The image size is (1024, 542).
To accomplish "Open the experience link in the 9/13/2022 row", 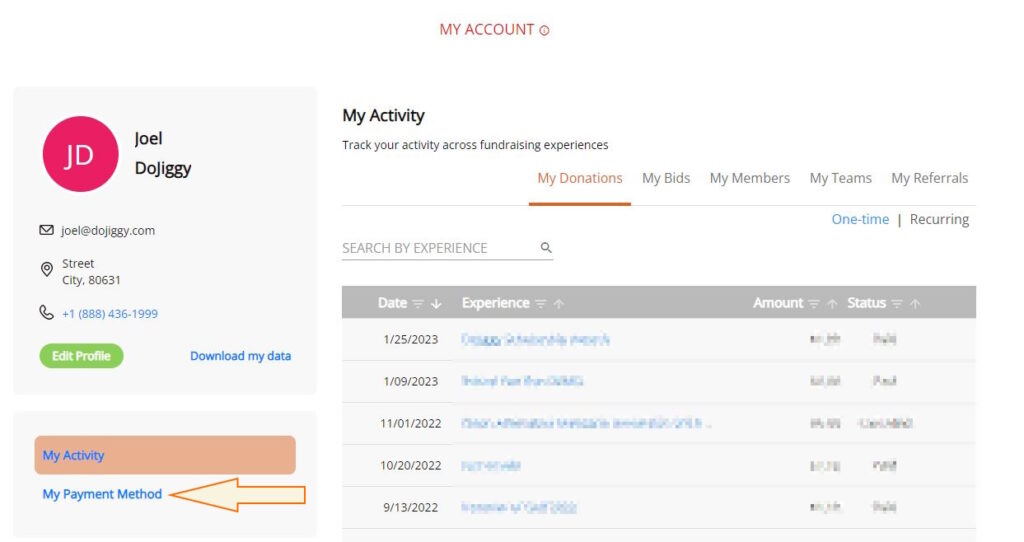I will [519, 507].
